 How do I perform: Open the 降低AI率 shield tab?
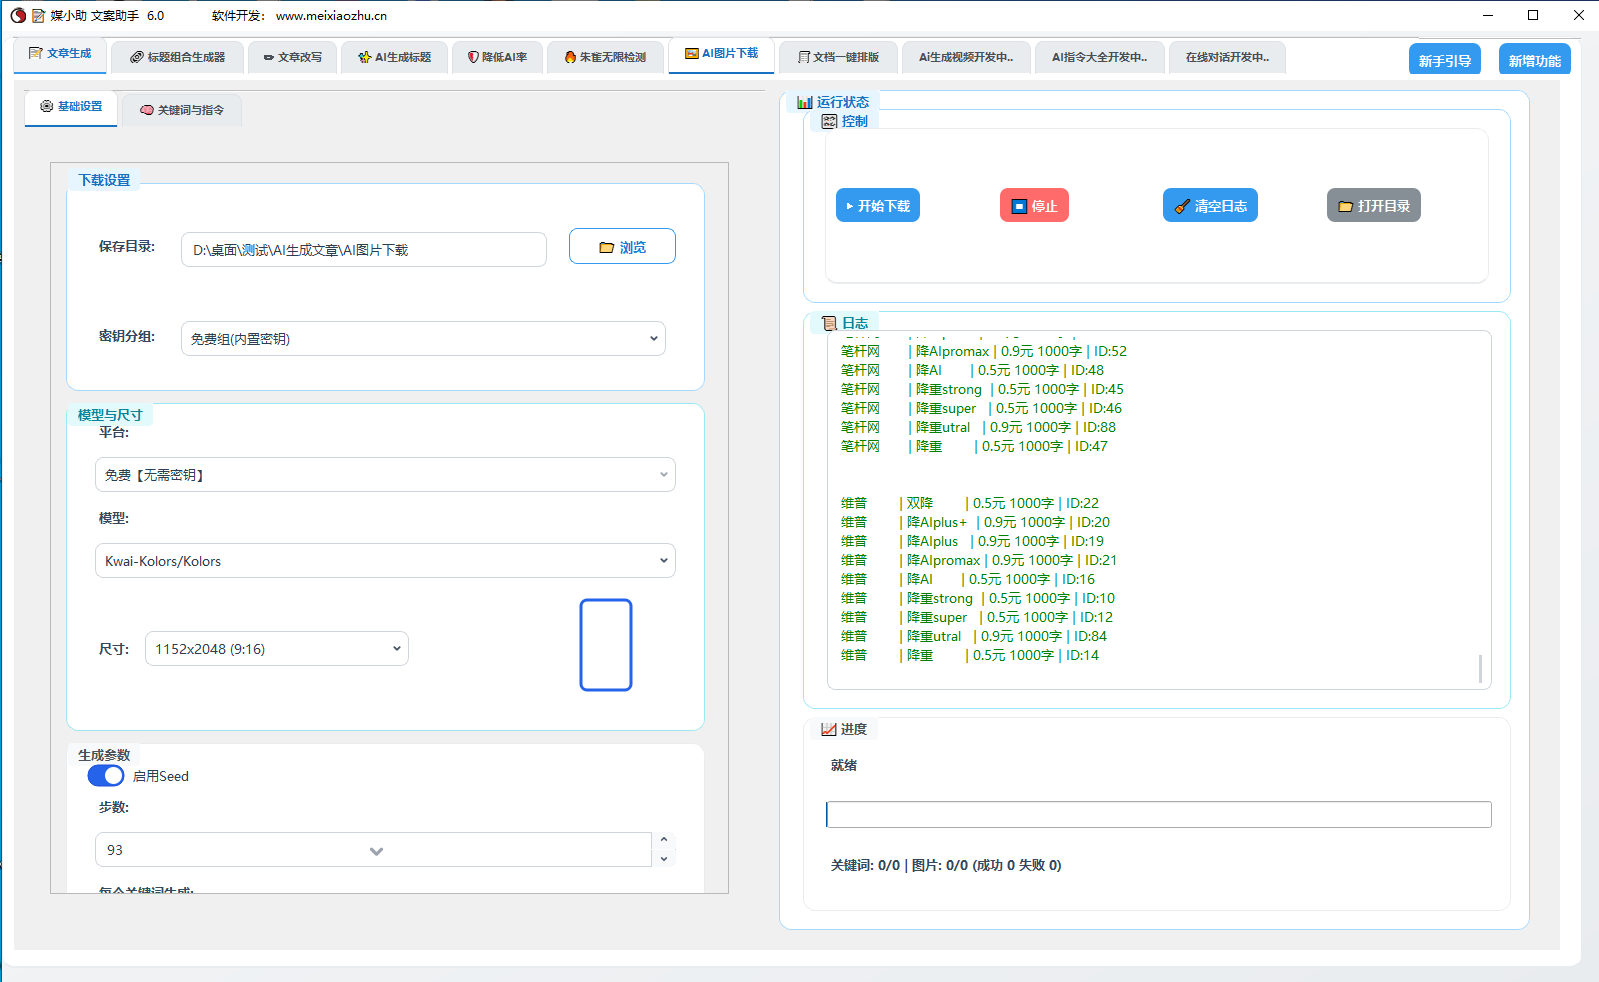497,57
